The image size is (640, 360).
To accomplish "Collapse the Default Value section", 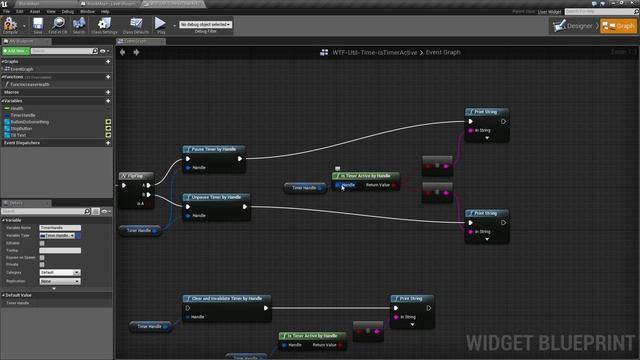I will click(4, 295).
